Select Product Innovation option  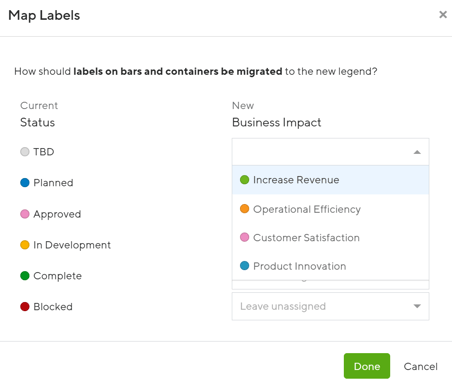[330, 266]
